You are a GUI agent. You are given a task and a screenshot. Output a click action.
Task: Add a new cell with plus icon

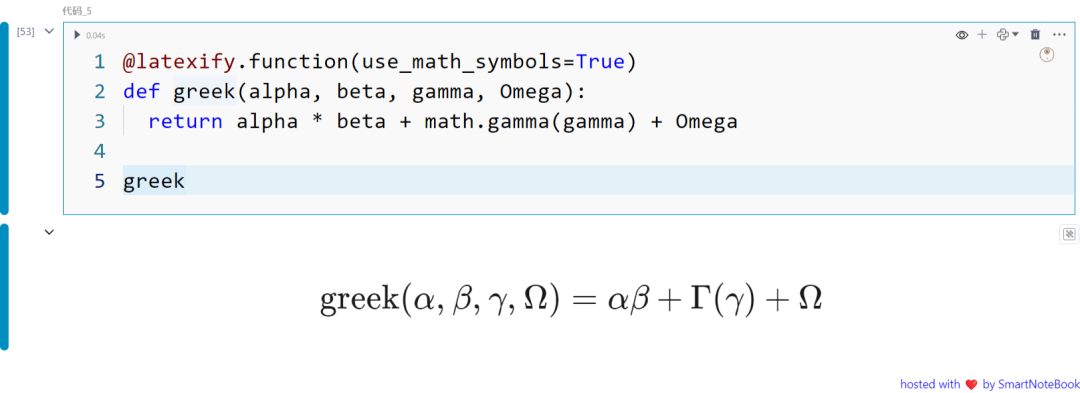click(982, 34)
